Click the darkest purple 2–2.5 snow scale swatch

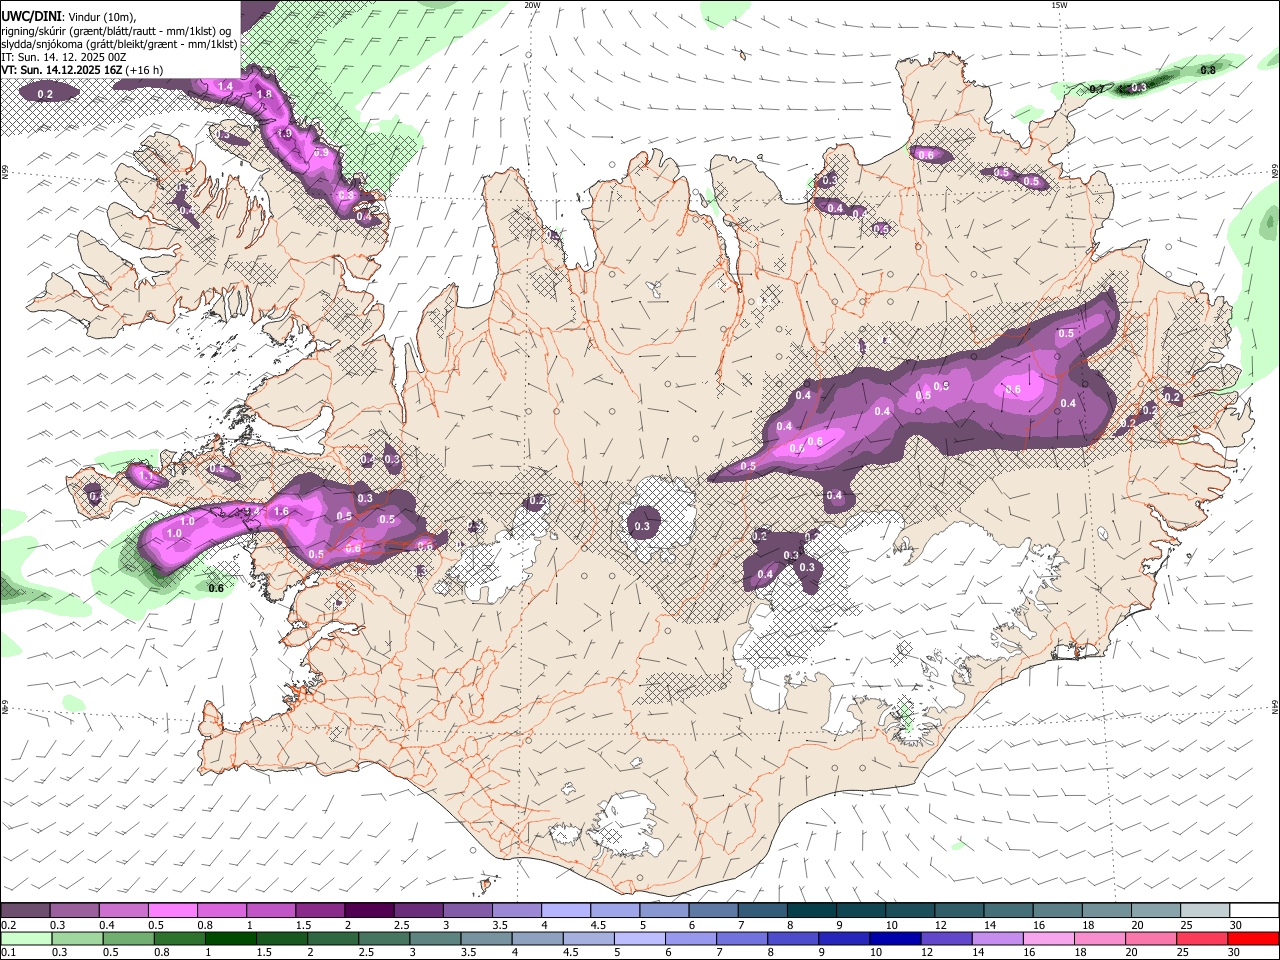[x=369, y=910]
